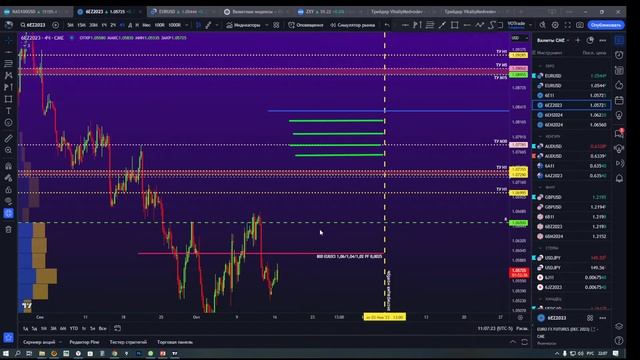Select the Все (All) date range
This screenshot has width=640, height=360.
tap(102, 329)
